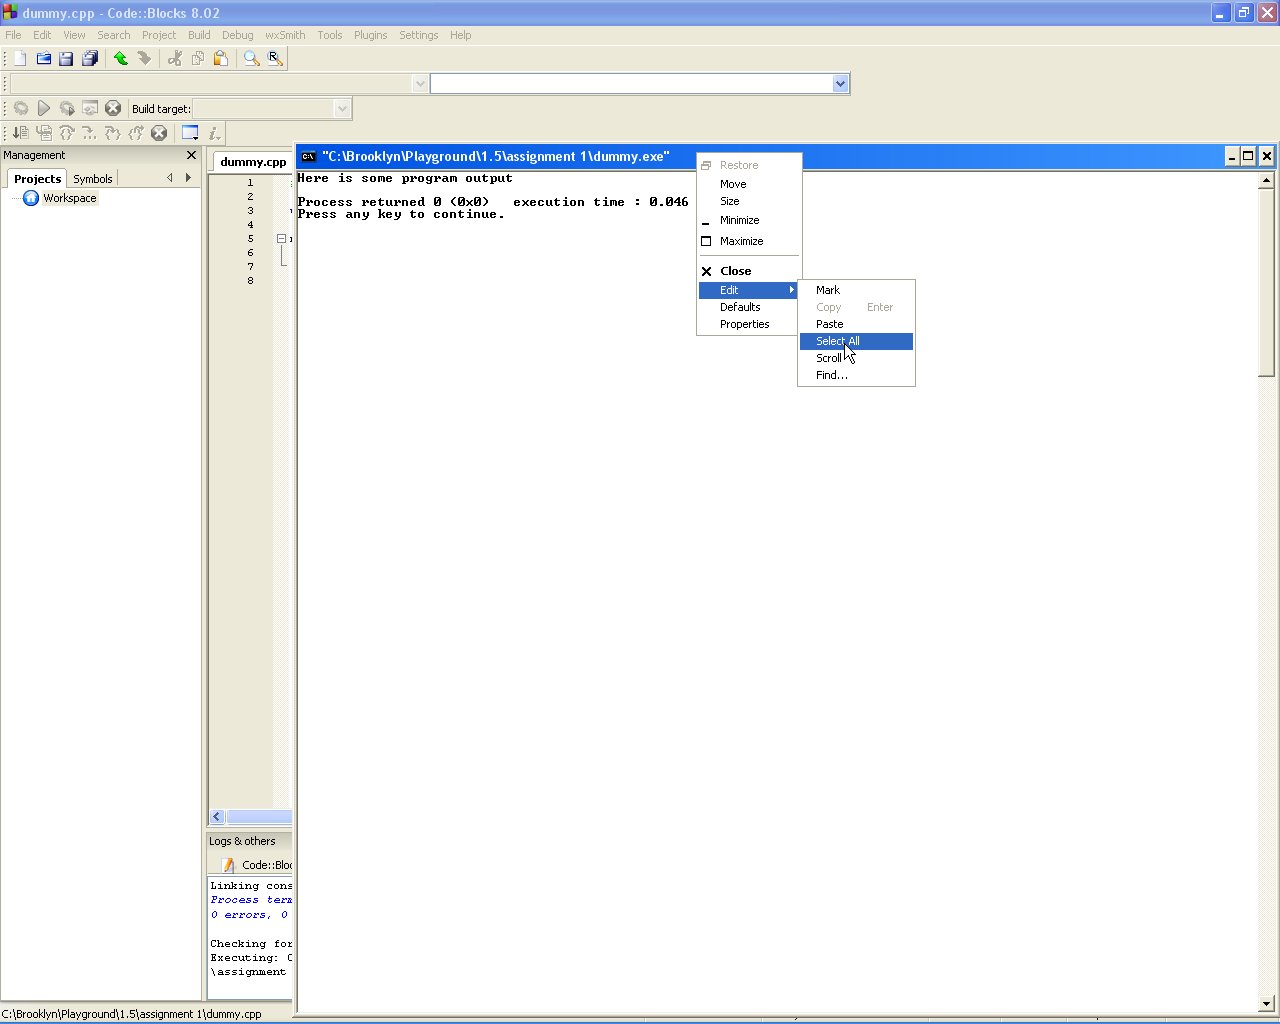1280x1024 pixels.
Task: Click the Build gear icon
Action: [x=20, y=108]
